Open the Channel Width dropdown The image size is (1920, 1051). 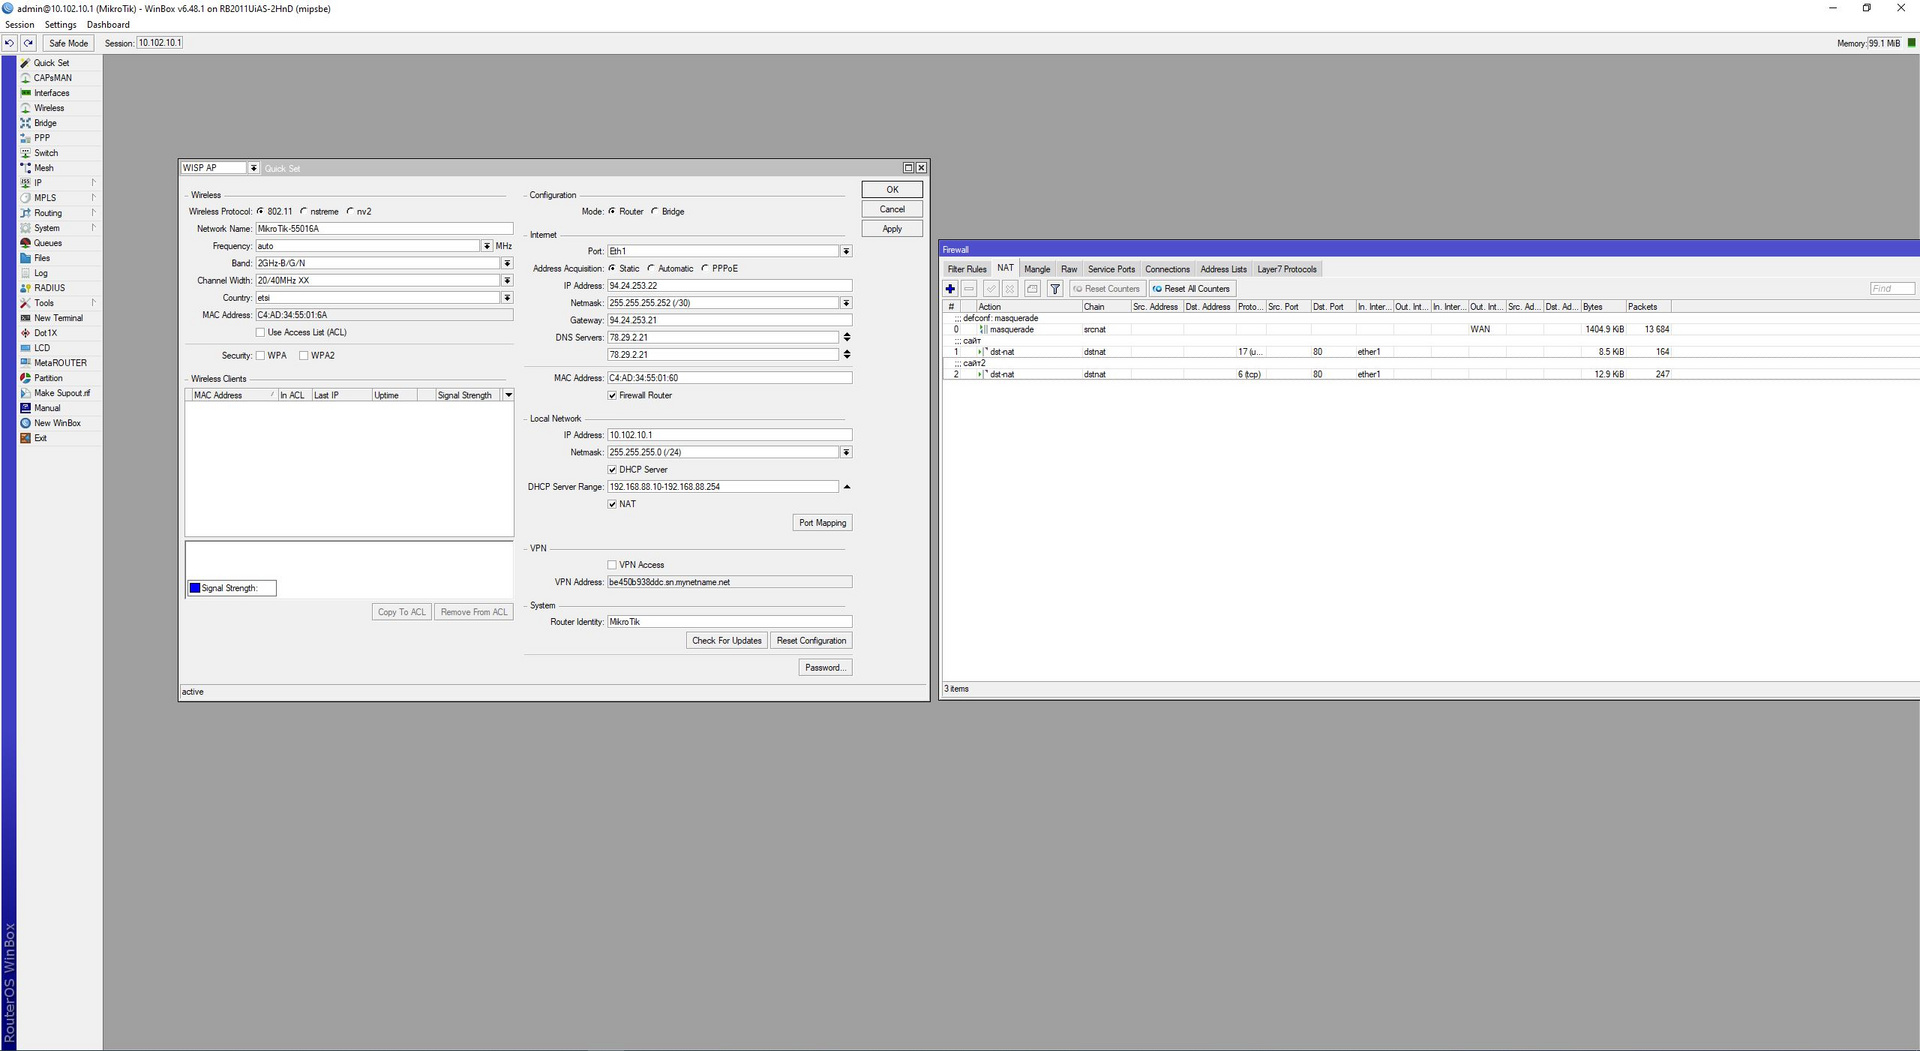click(x=508, y=281)
